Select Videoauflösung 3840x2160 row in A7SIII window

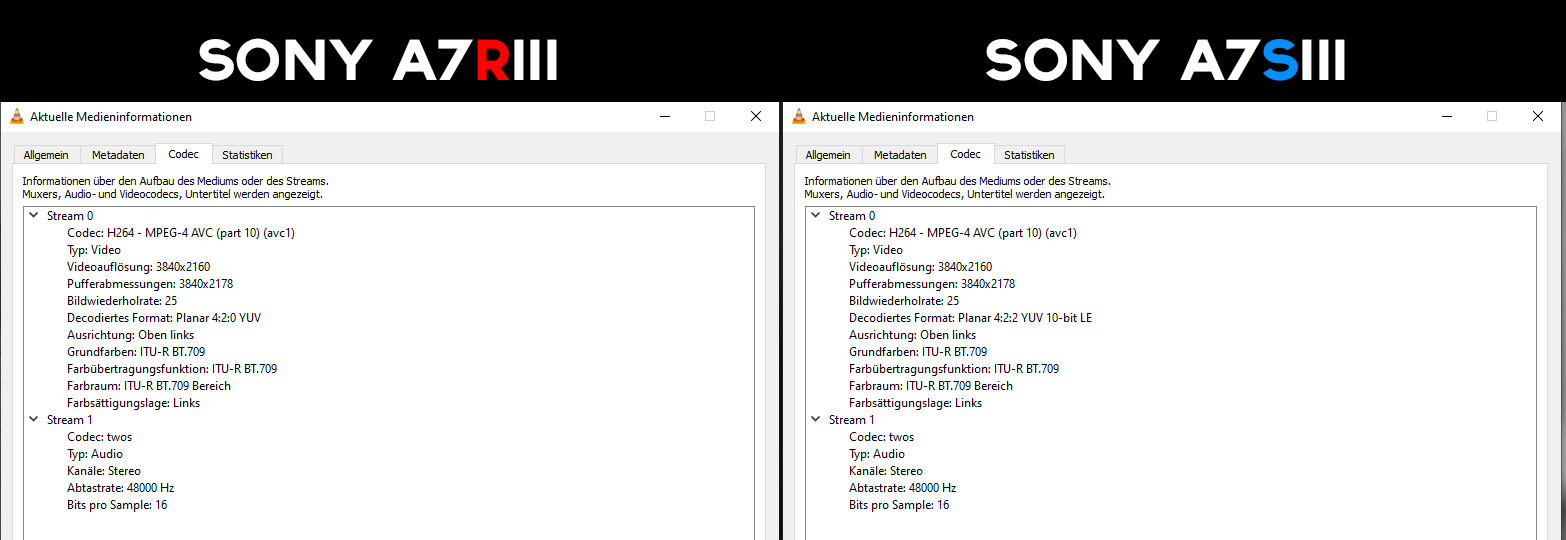click(x=921, y=267)
